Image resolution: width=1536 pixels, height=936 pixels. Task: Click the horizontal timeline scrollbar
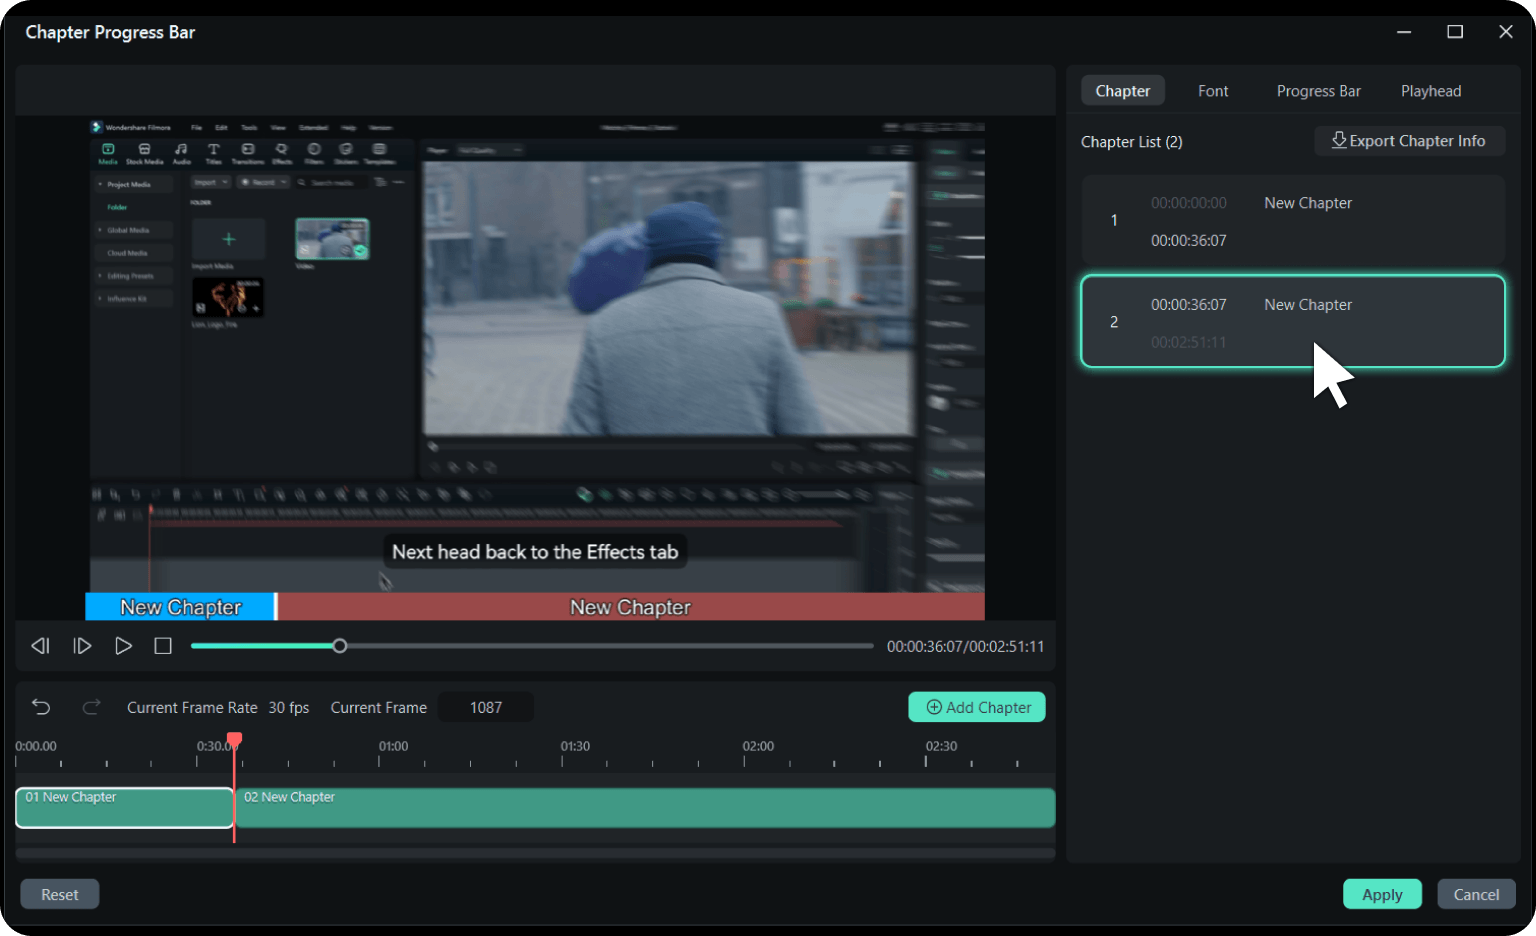[x=535, y=854]
